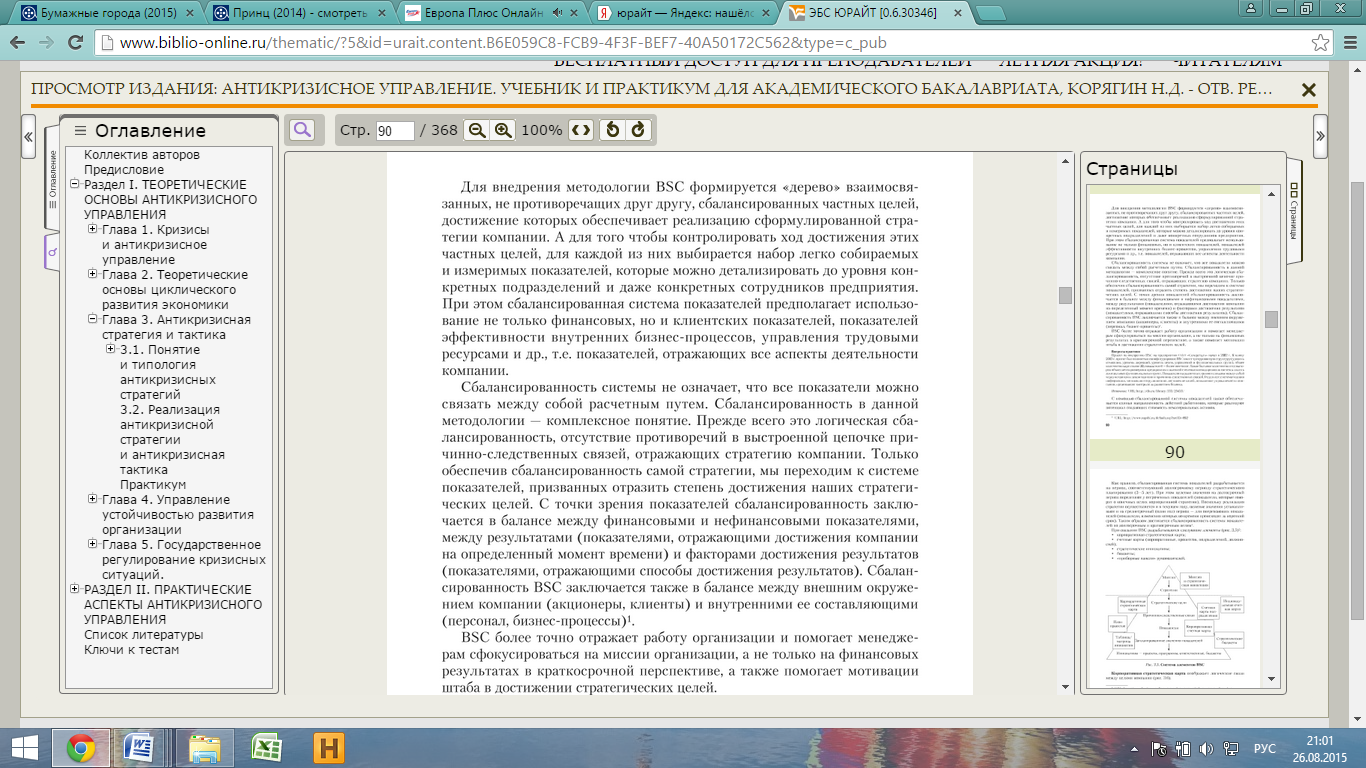Open Предисловие in contents
The image size is (1366, 768).
124,170
